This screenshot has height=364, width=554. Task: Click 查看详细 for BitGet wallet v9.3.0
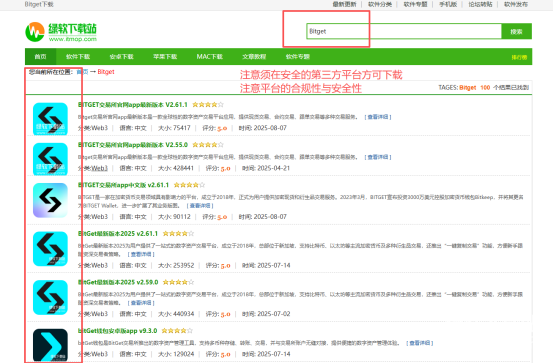[419, 343]
